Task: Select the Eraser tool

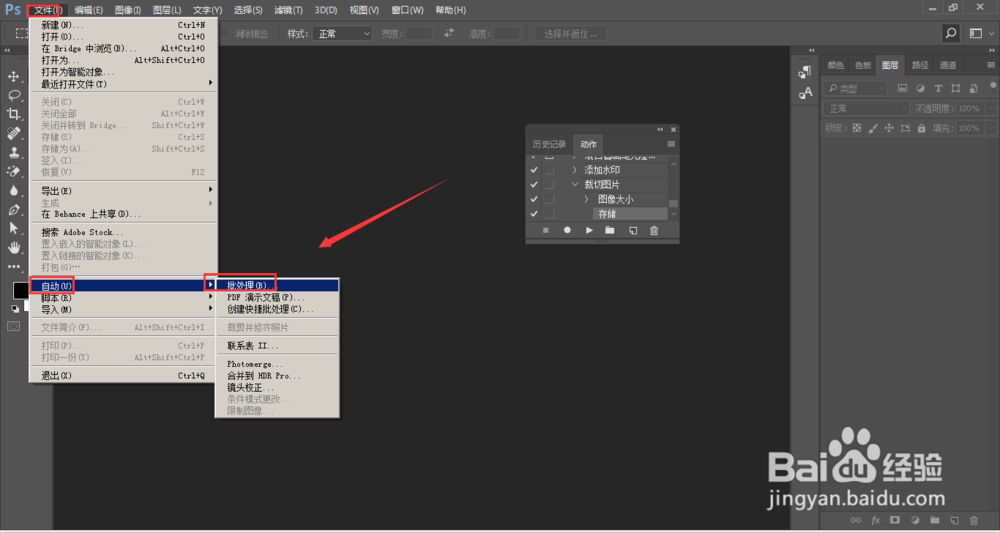Action: tap(13, 172)
